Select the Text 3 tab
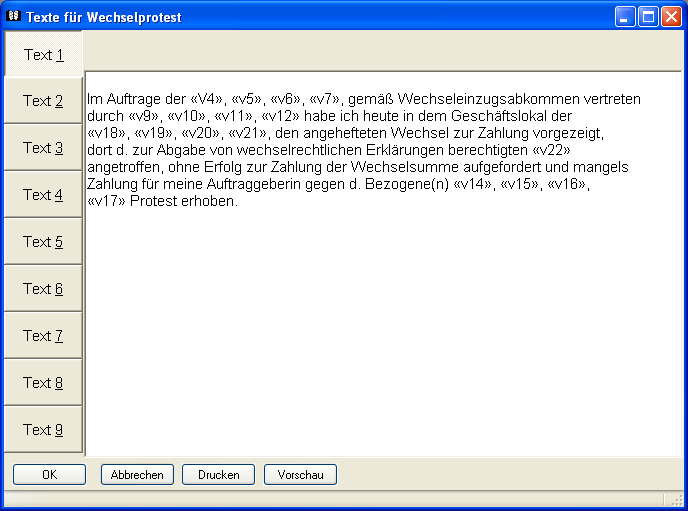Image resolution: width=688 pixels, height=511 pixels. pyautogui.click(x=43, y=148)
